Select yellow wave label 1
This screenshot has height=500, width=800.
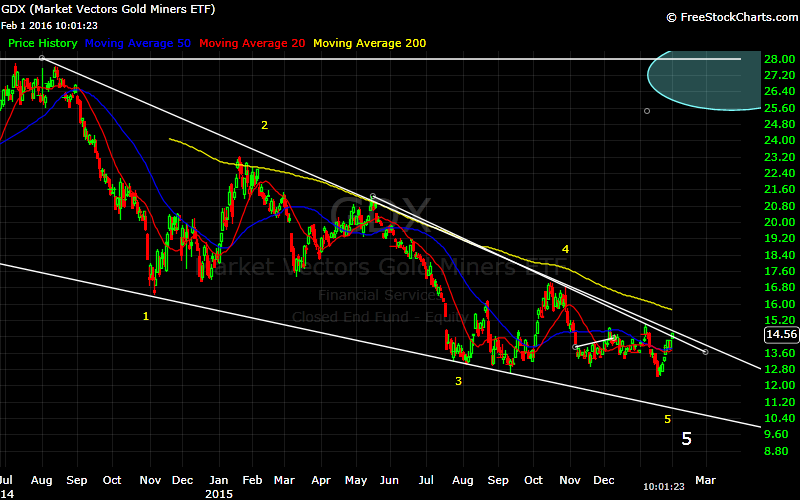click(146, 316)
